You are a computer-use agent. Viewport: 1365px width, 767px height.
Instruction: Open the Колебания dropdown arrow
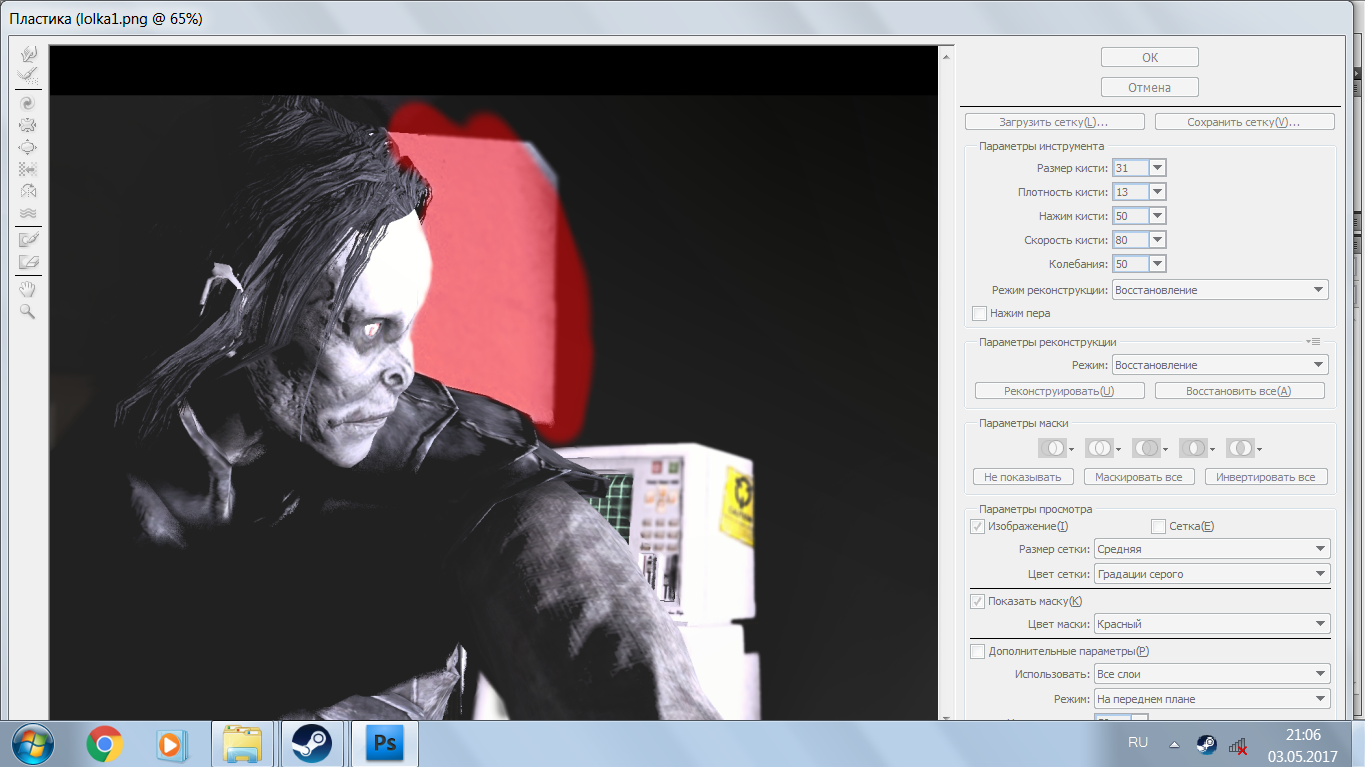click(x=1158, y=264)
